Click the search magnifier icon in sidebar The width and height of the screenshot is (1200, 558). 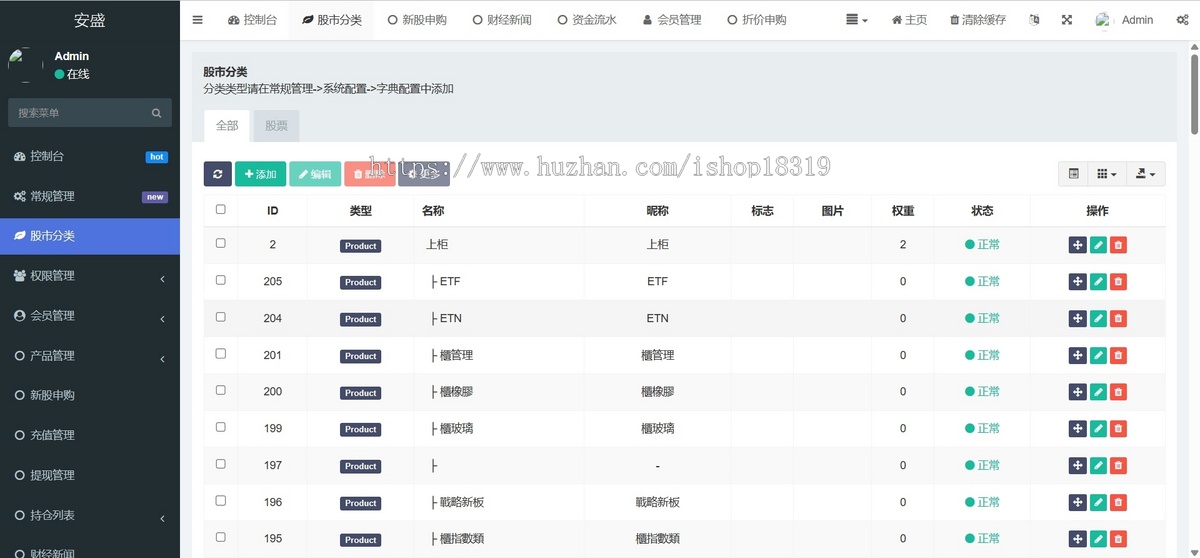[156, 113]
